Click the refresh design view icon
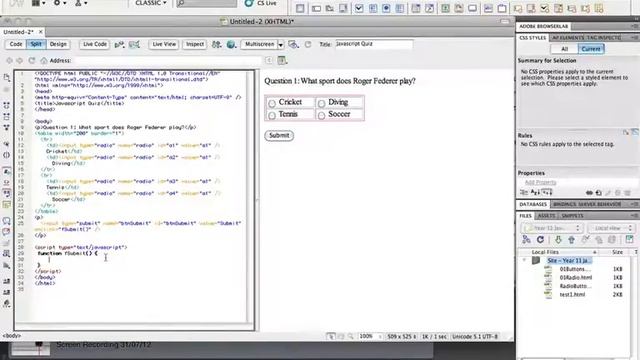 pos(308,44)
